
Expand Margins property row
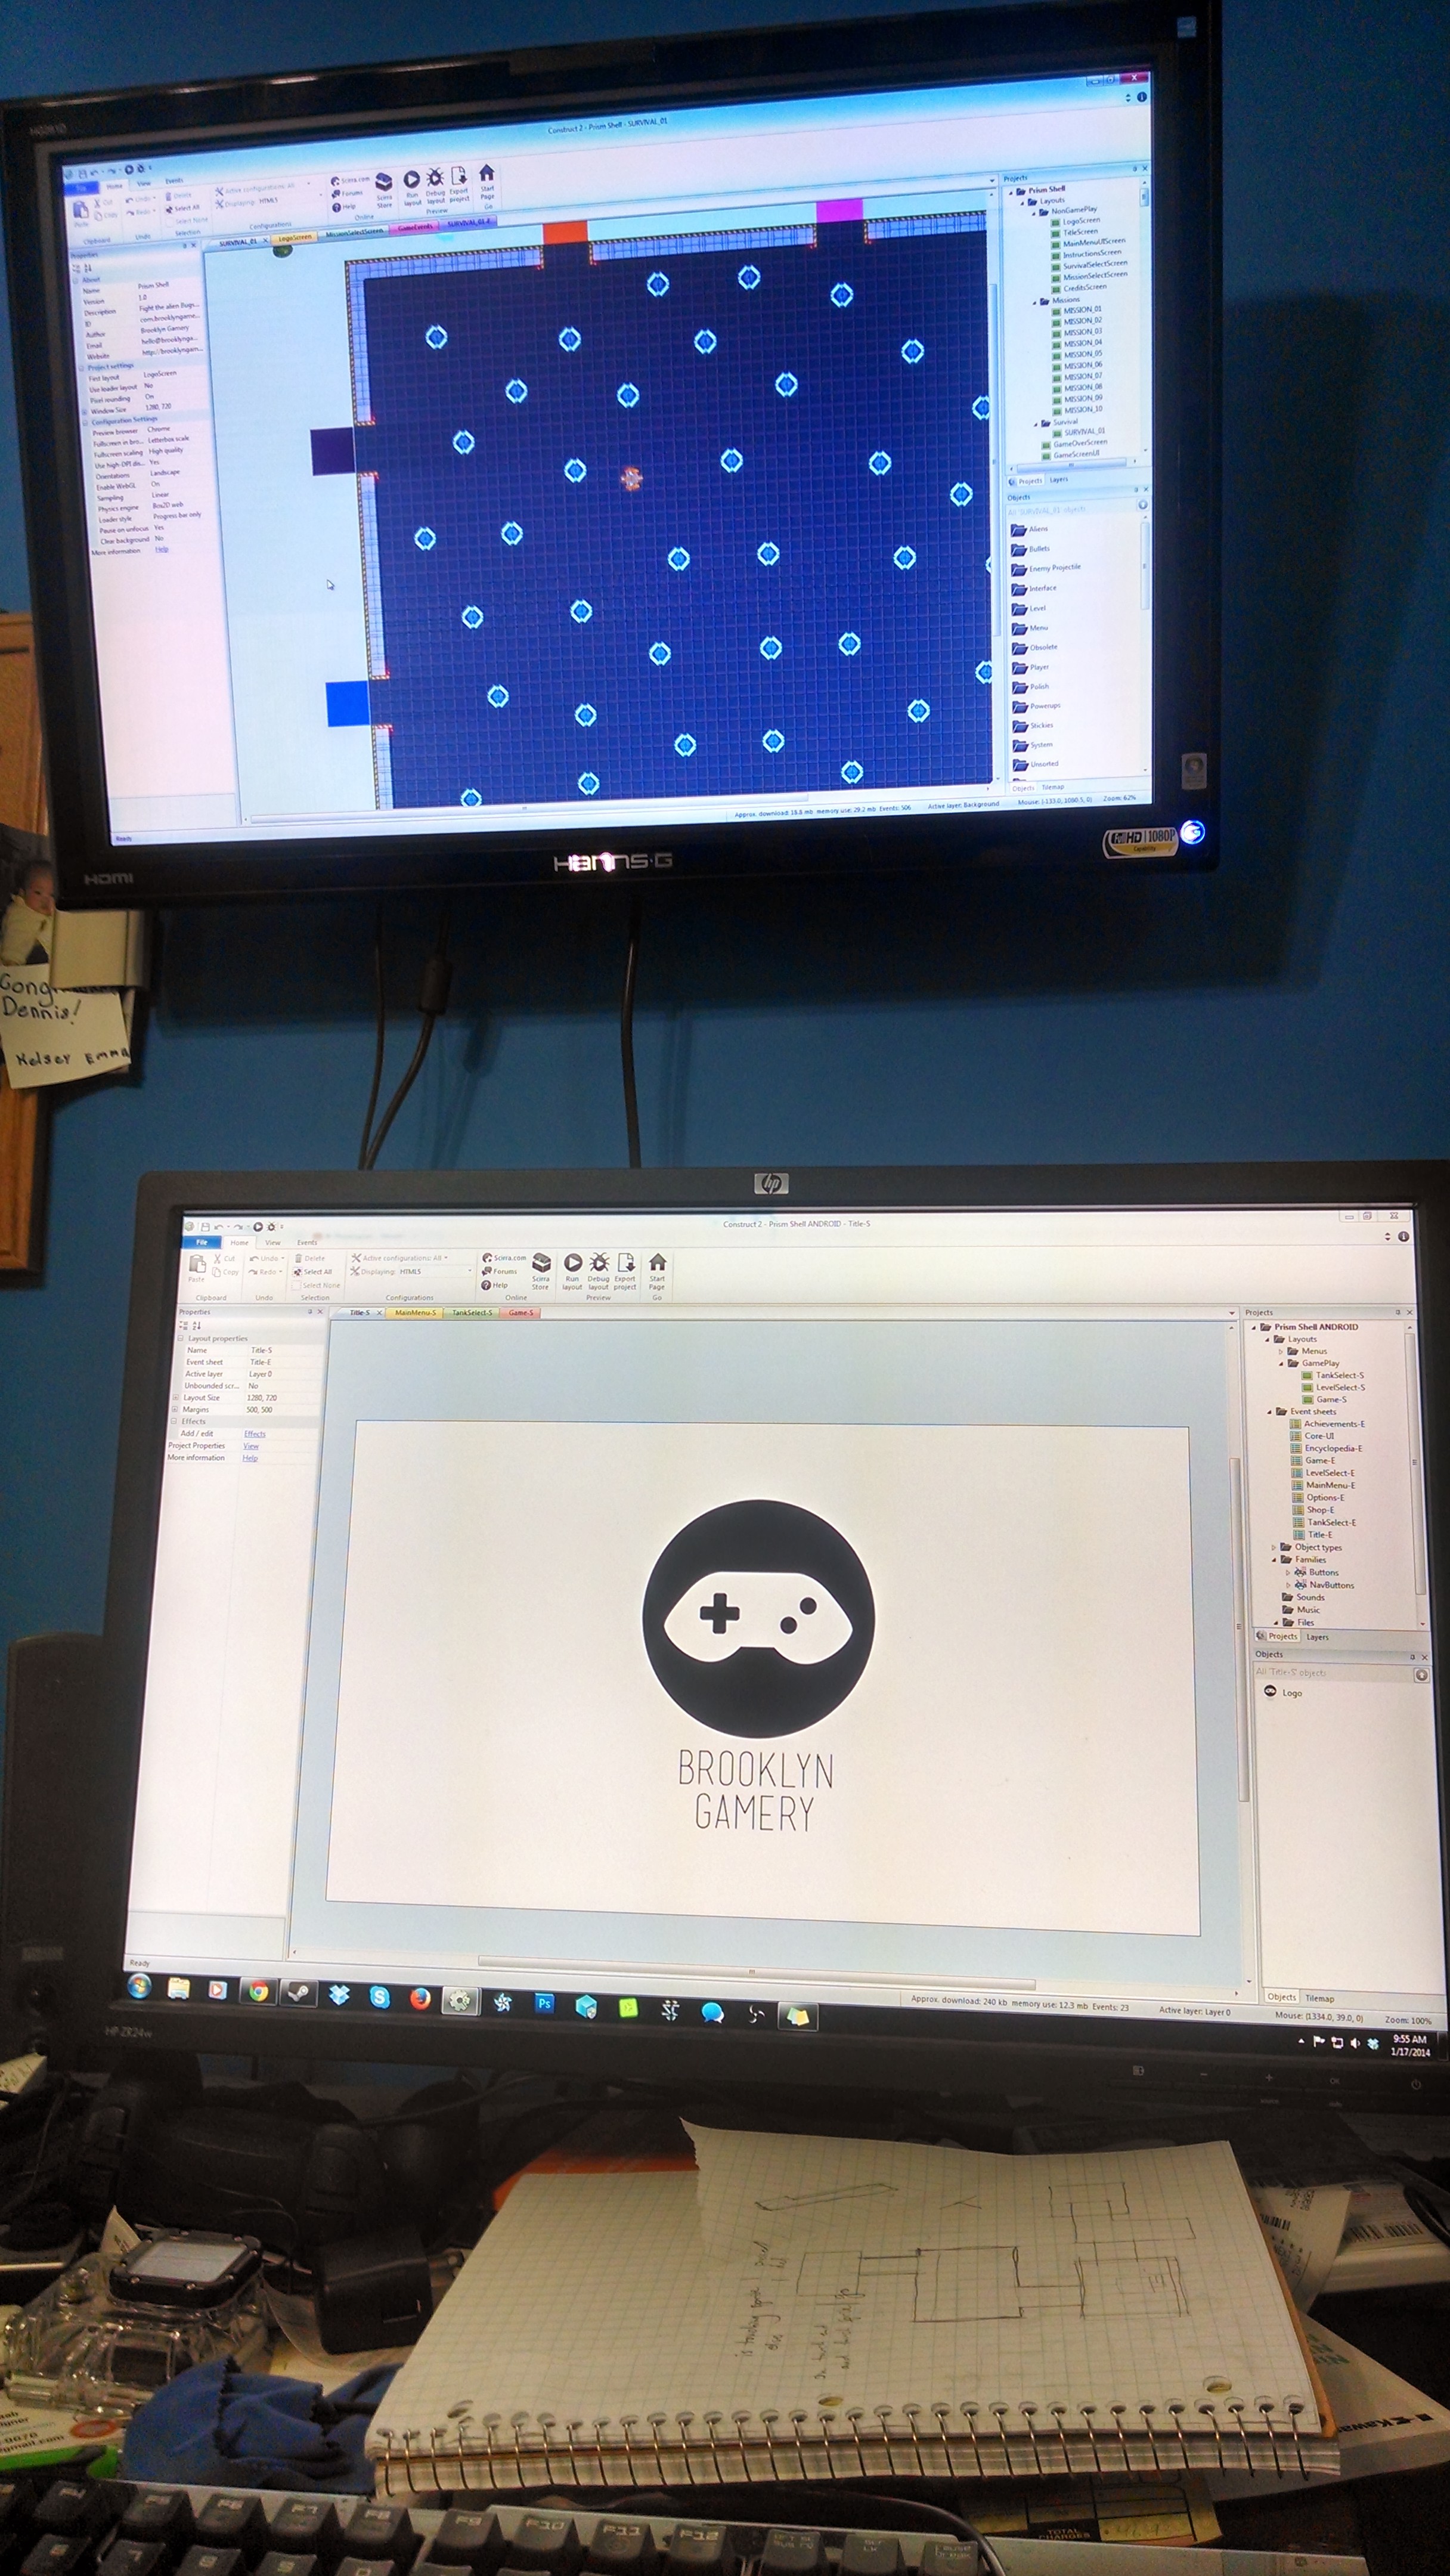tap(175, 1410)
